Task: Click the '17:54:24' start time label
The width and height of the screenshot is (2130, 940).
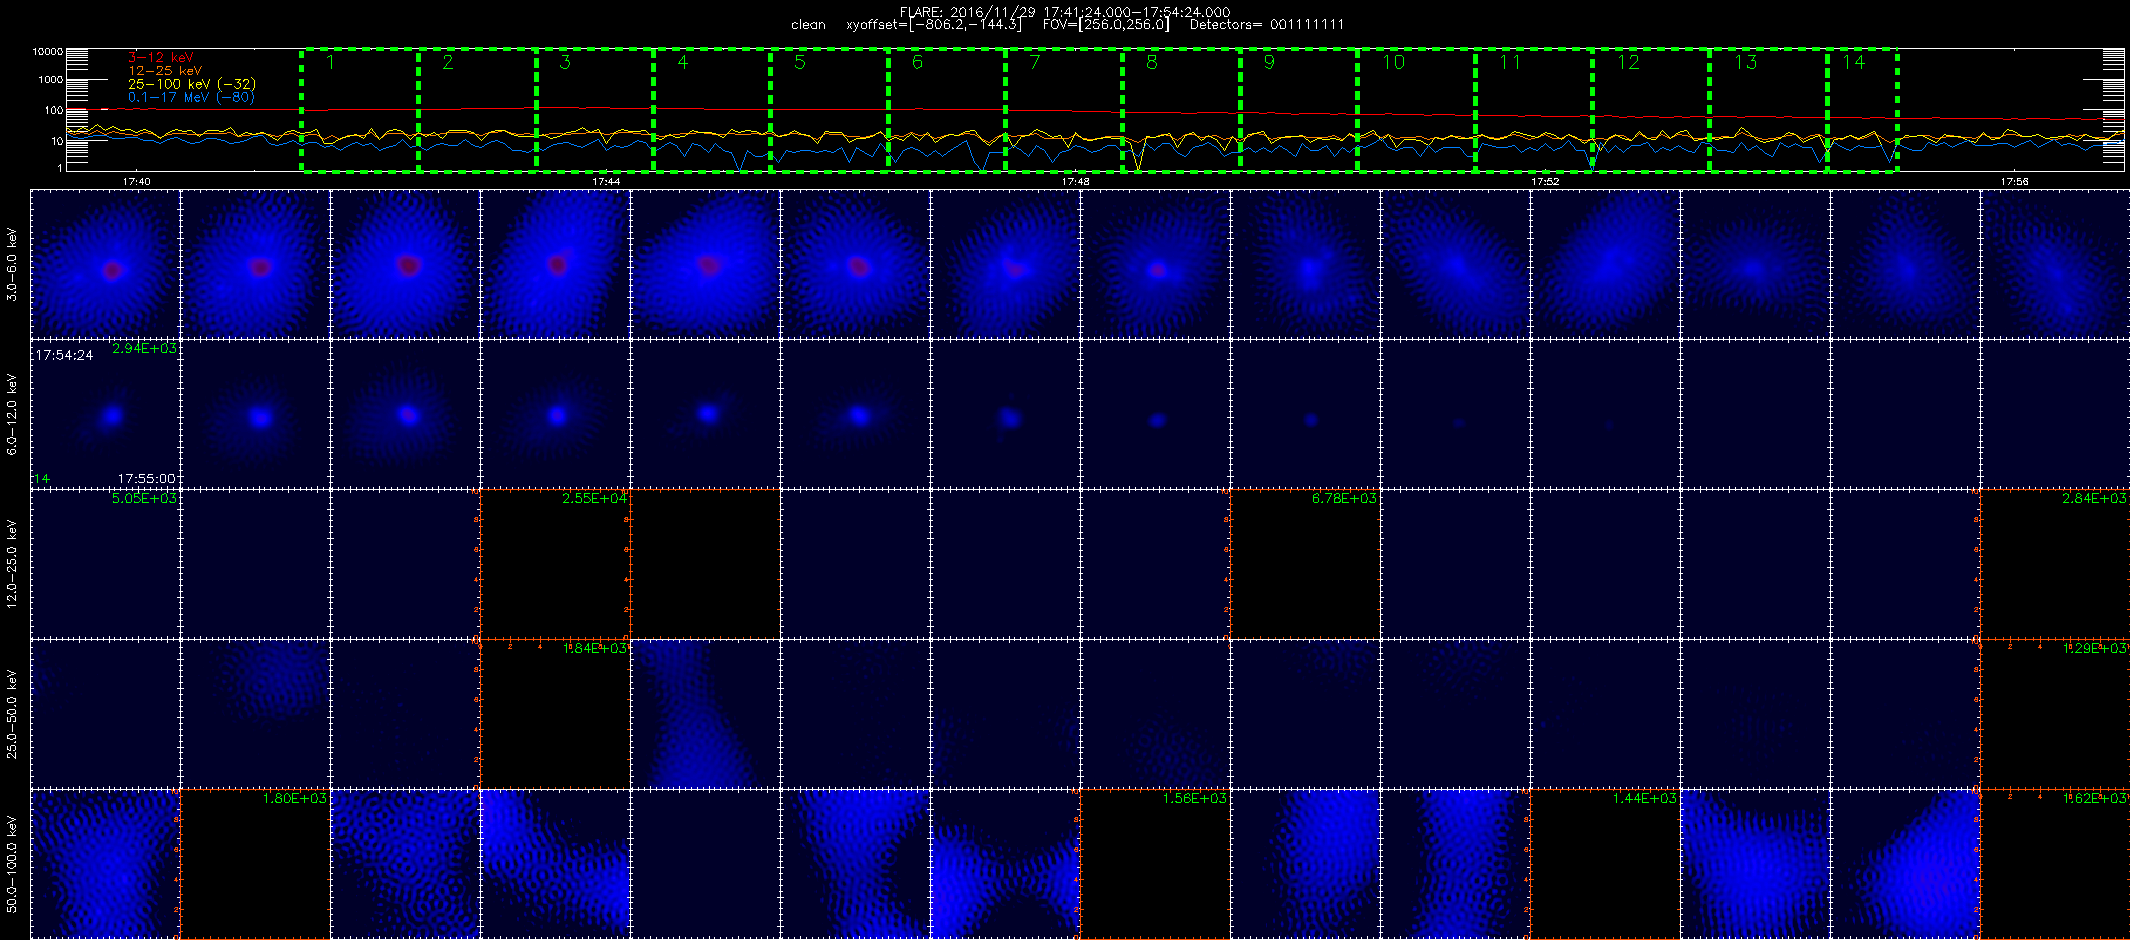Action: pyautogui.click(x=64, y=355)
